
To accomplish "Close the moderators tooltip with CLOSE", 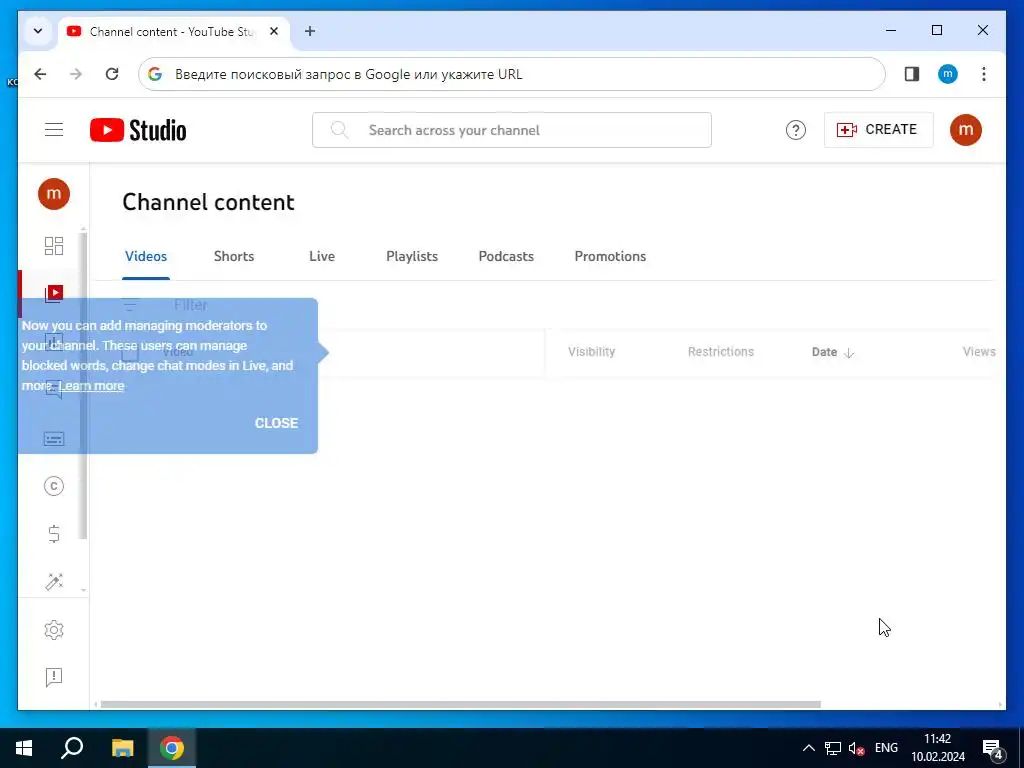I will pos(276,423).
